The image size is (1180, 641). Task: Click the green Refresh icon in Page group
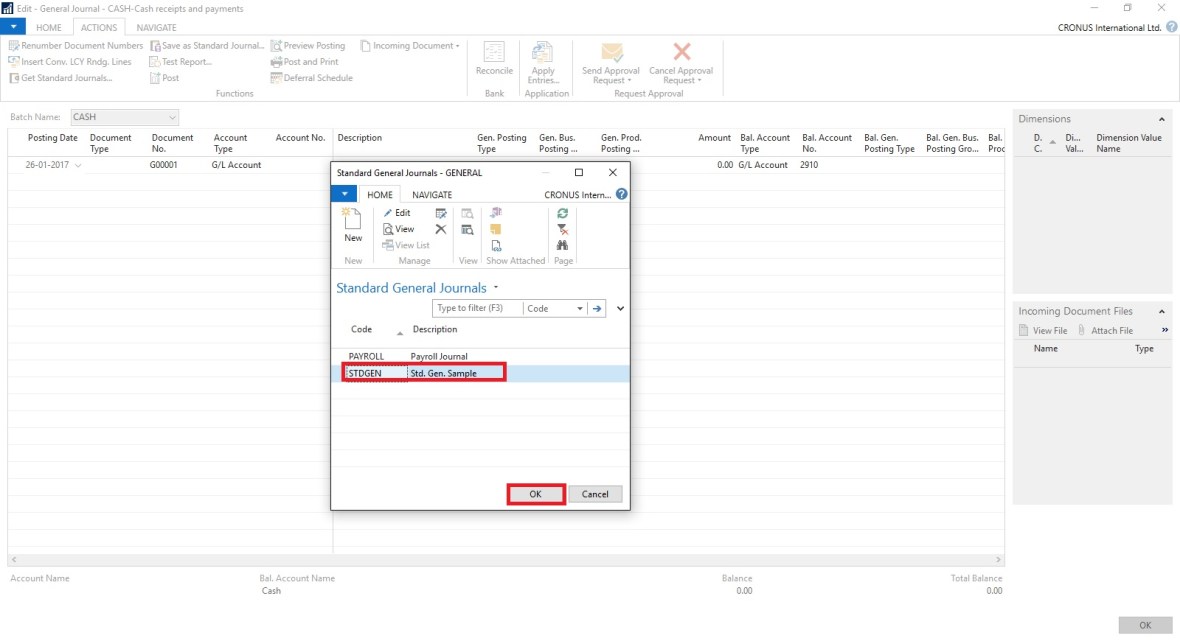pyautogui.click(x=563, y=213)
